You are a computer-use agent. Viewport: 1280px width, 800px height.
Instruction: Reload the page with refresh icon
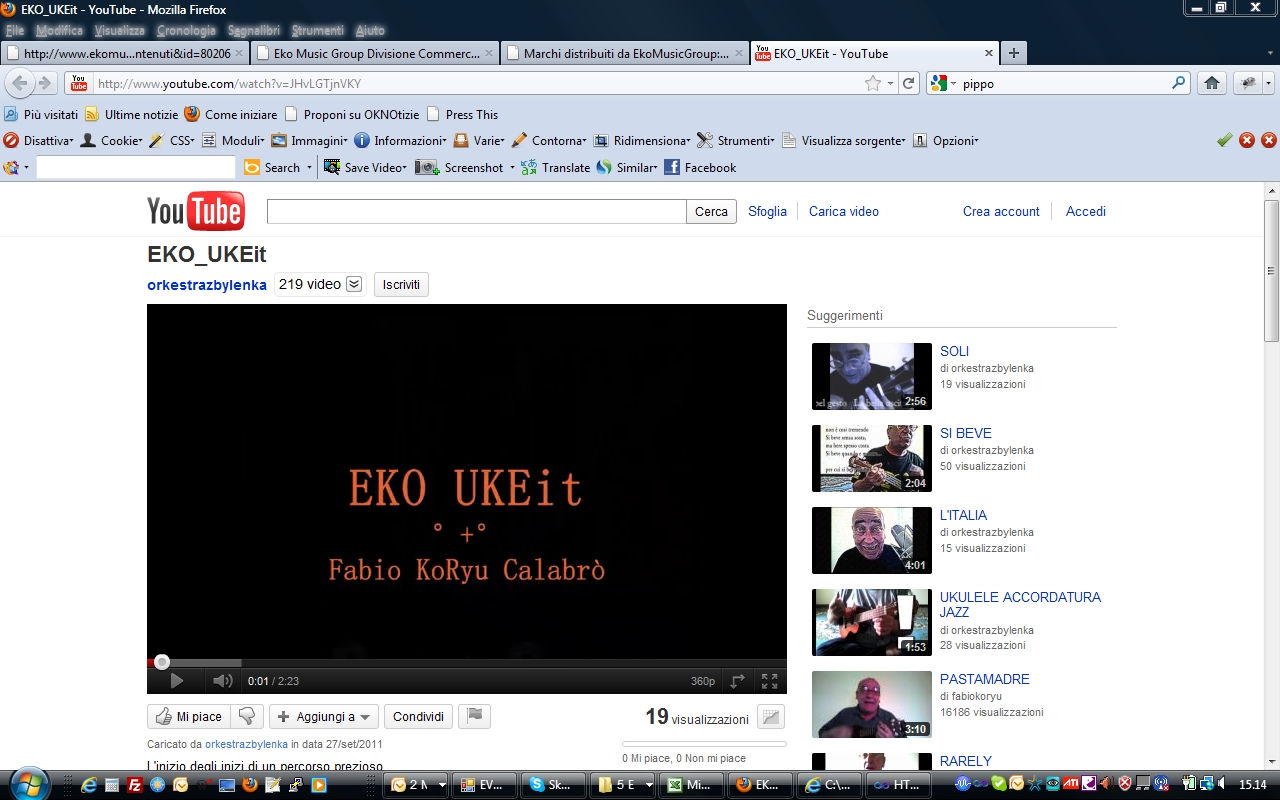pyautogui.click(x=909, y=84)
